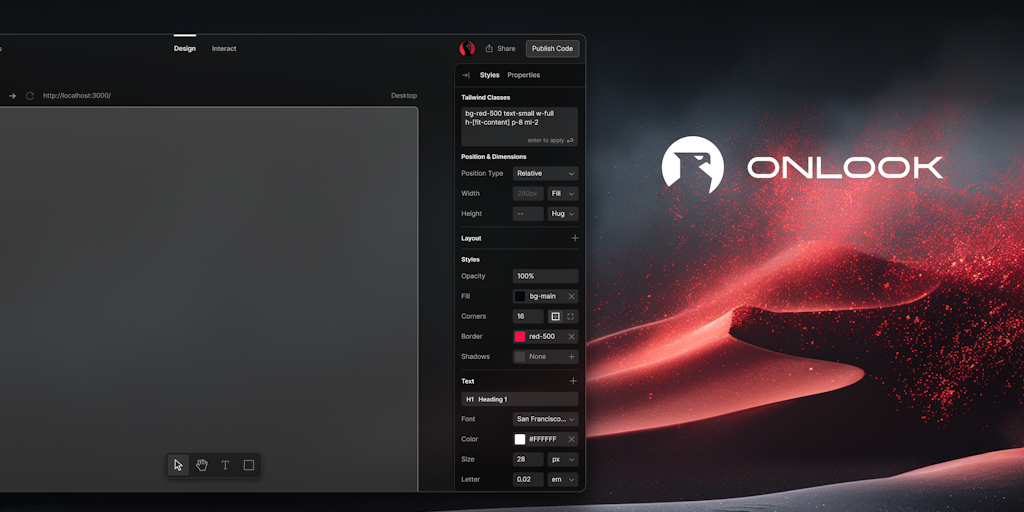This screenshot has height=512, width=1024.
Task: Click the Shadows None value
Action: [537, 357]
